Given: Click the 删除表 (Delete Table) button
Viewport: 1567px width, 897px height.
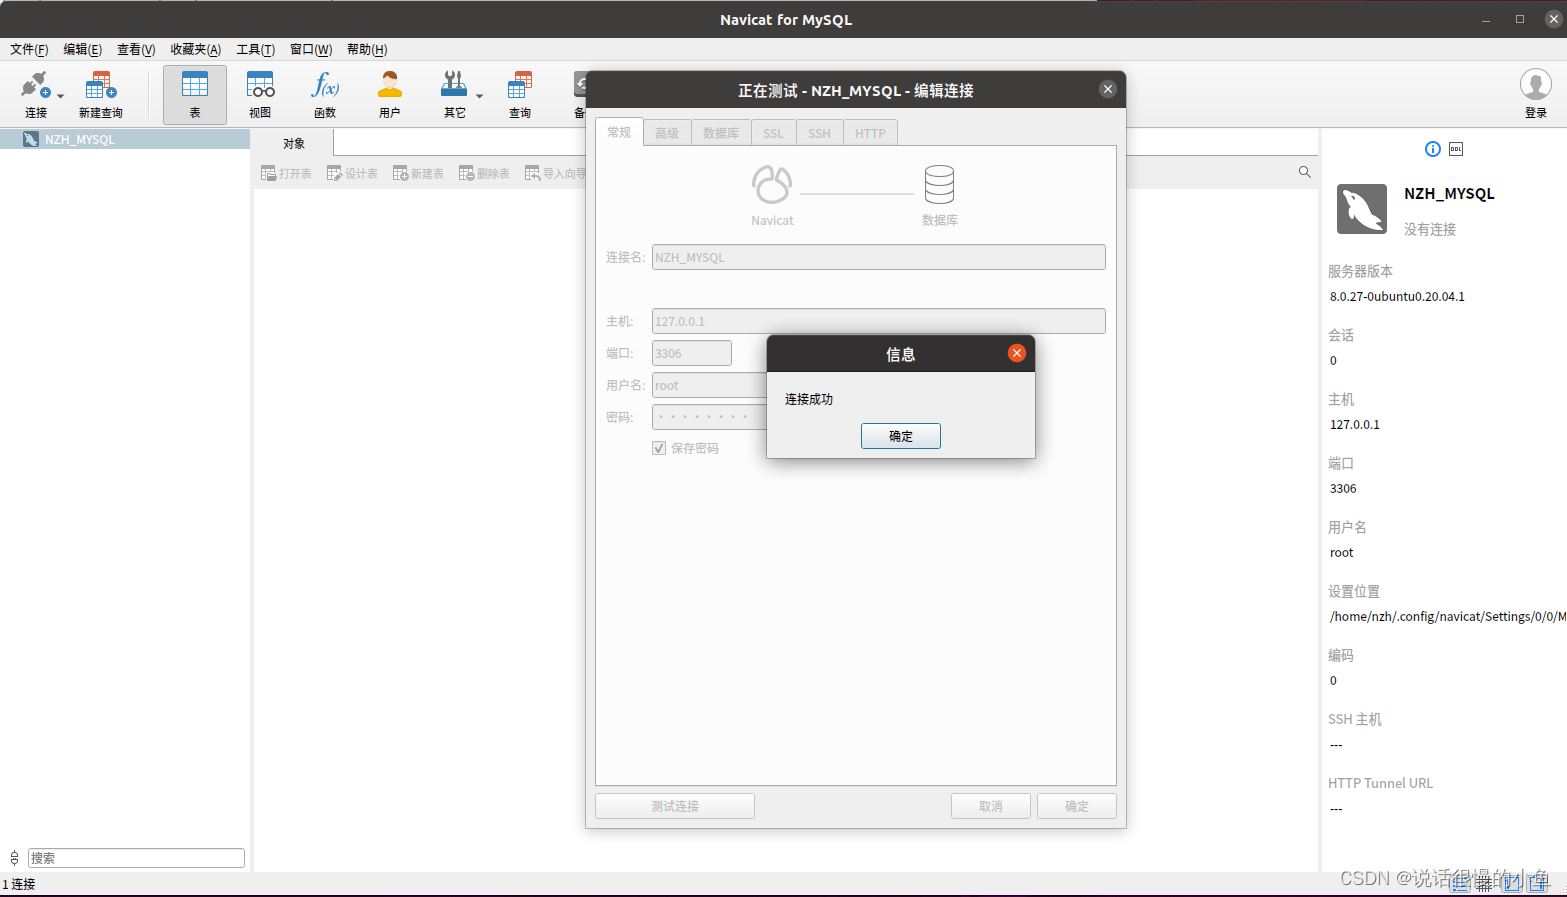Looking at the screenshot, I should point(484,173).
